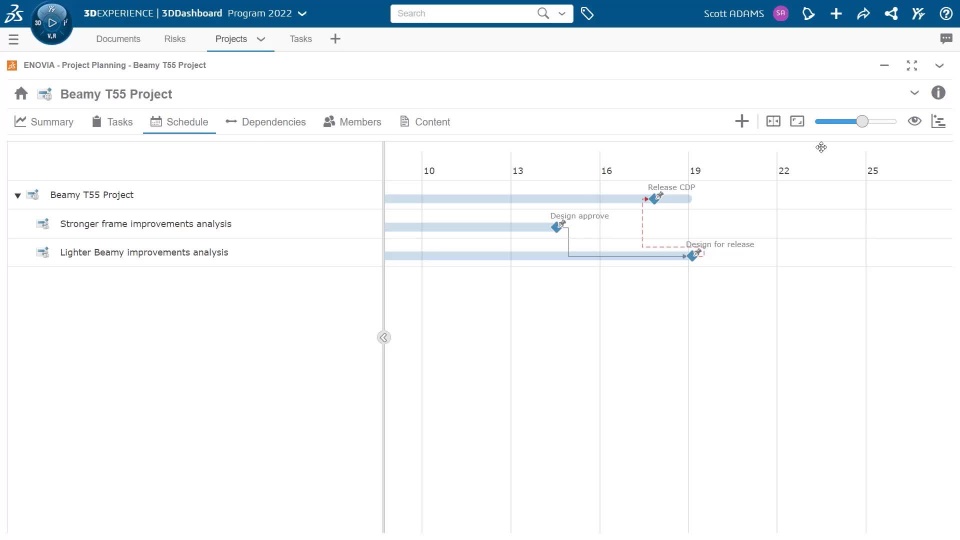This screenshot has width=960, height=540.
Task: Open the tools and settings icon
Action: pos(918,13)
